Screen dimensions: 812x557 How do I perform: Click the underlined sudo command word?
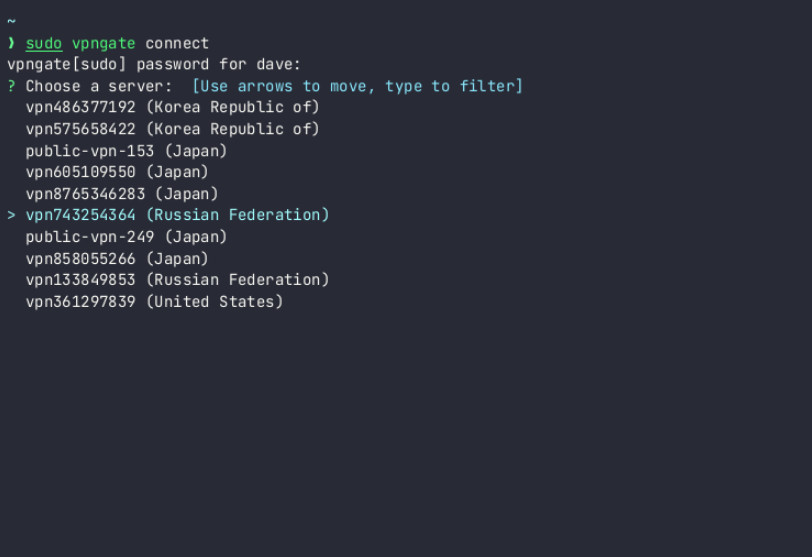pyautogui.click(x=44, y=43)
